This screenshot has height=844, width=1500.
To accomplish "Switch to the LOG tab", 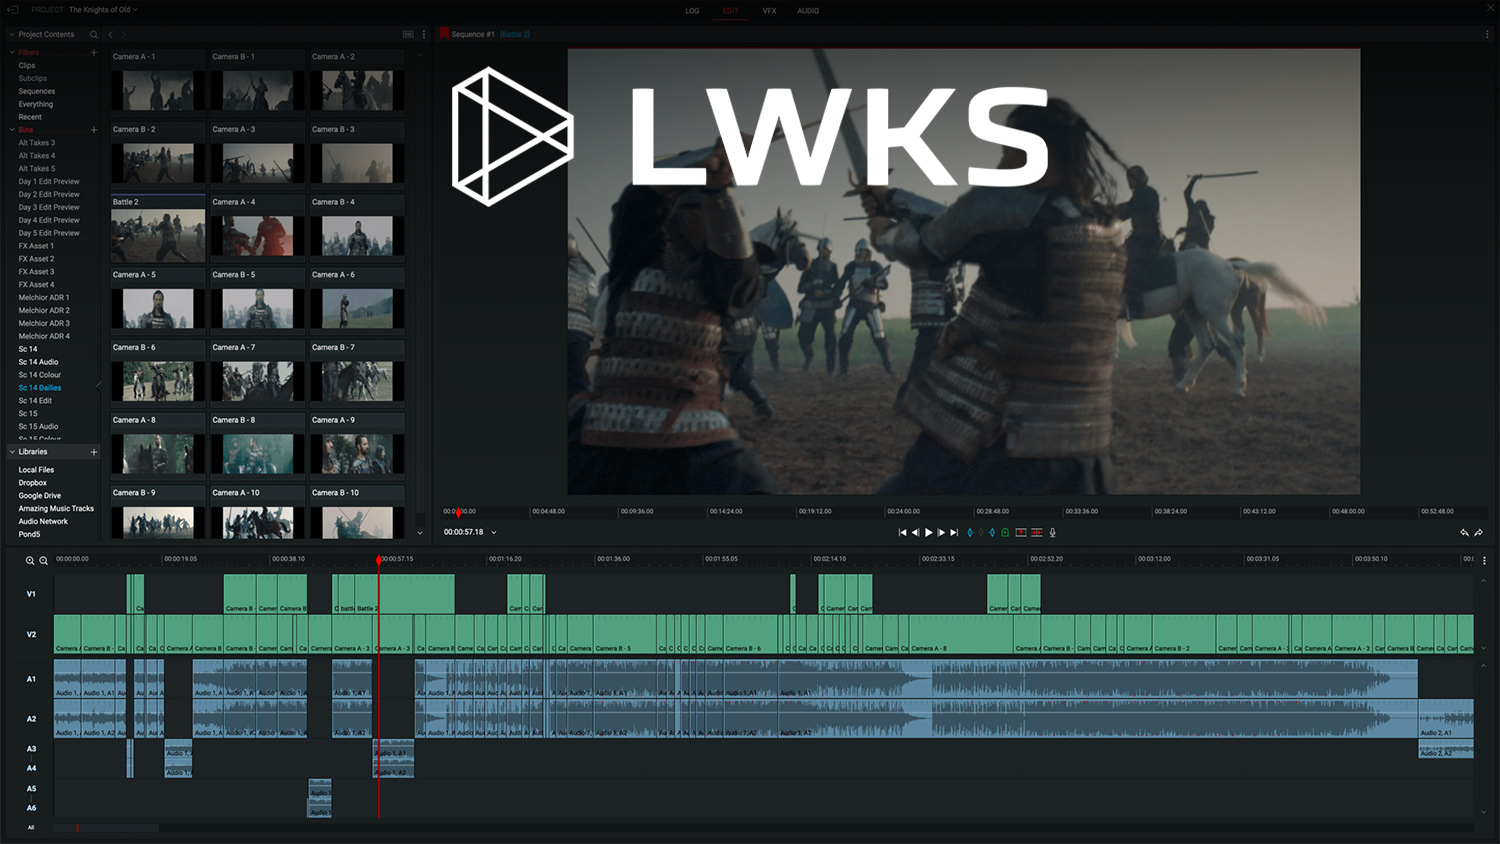I will coord(692,11).
